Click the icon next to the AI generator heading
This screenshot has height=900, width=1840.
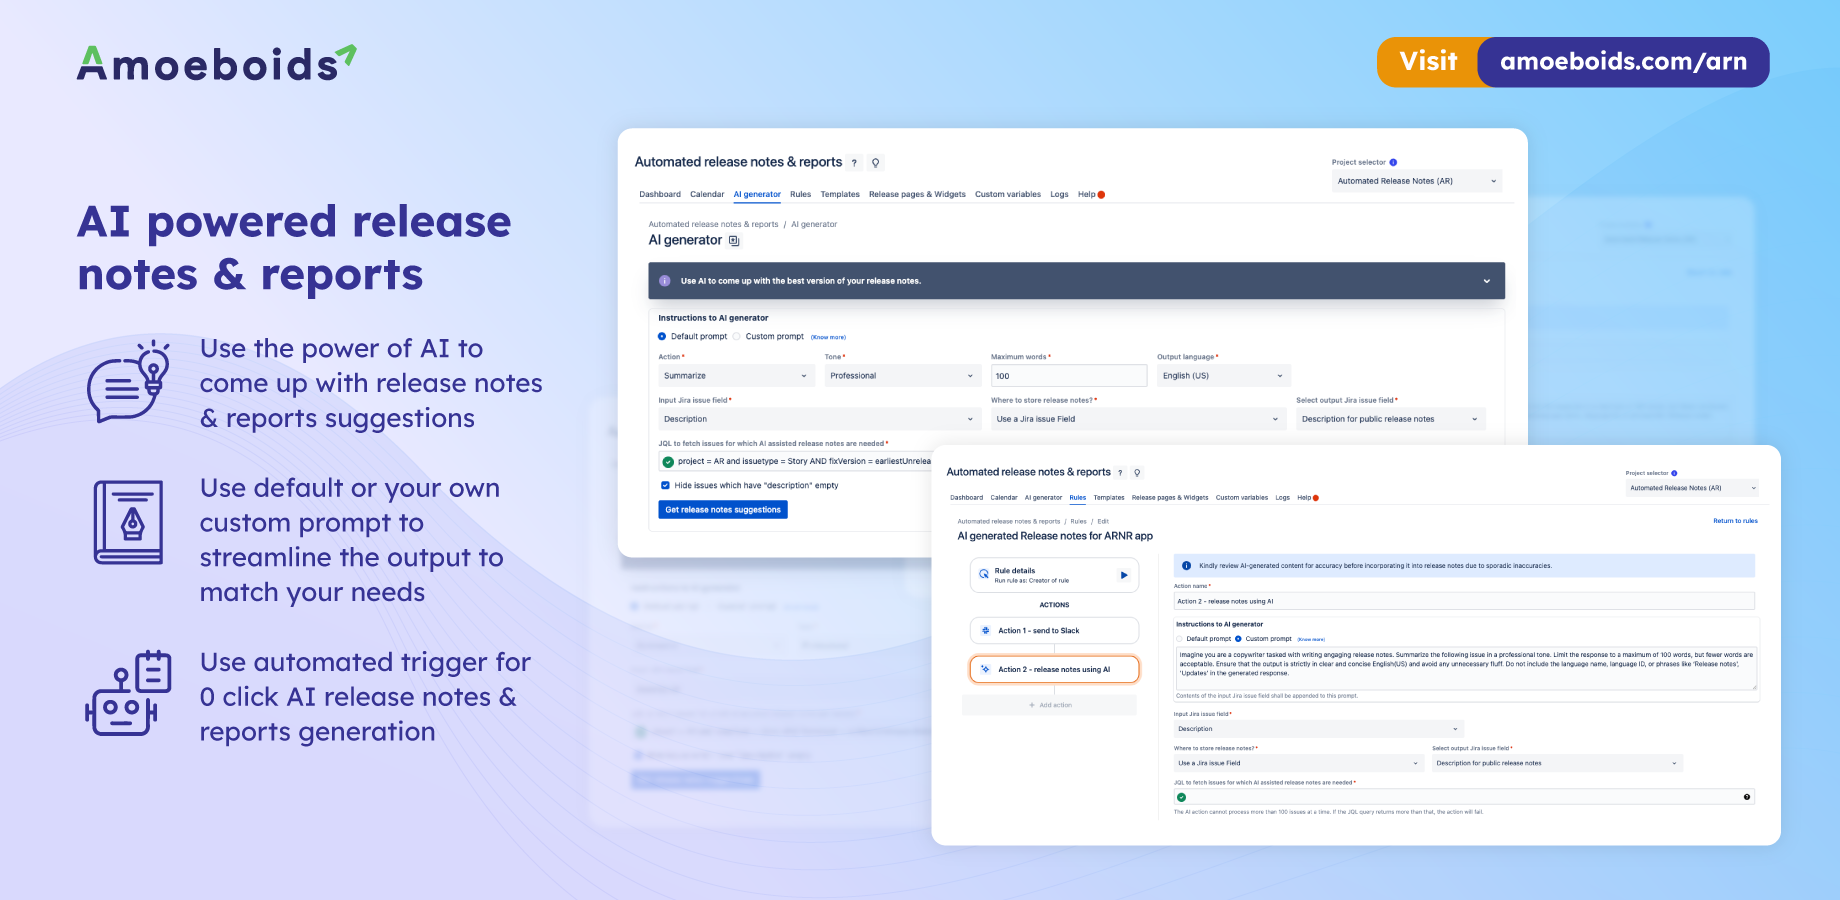coord(734,241)
